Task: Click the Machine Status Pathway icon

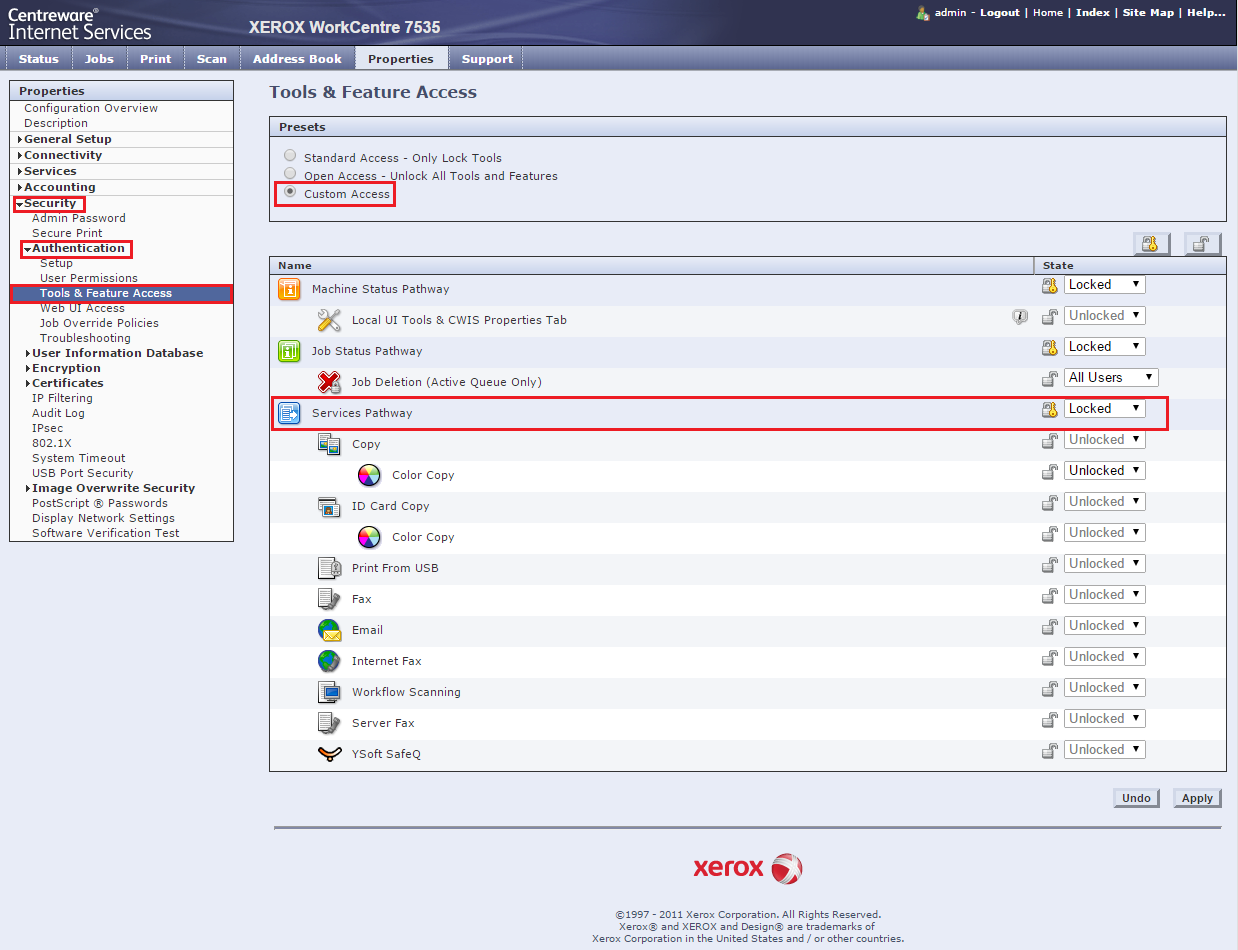Action: coord(289,289)
